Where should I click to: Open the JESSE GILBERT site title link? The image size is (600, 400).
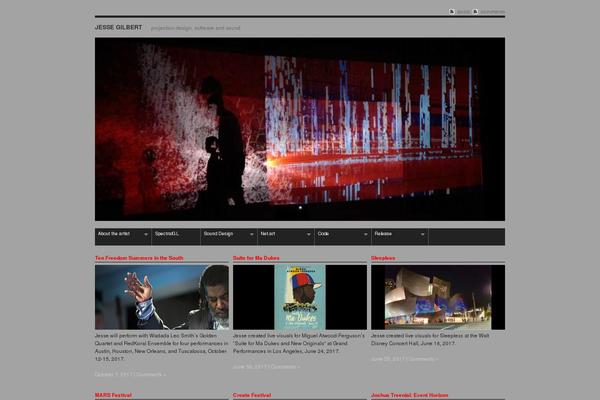(x=118, y=28)
